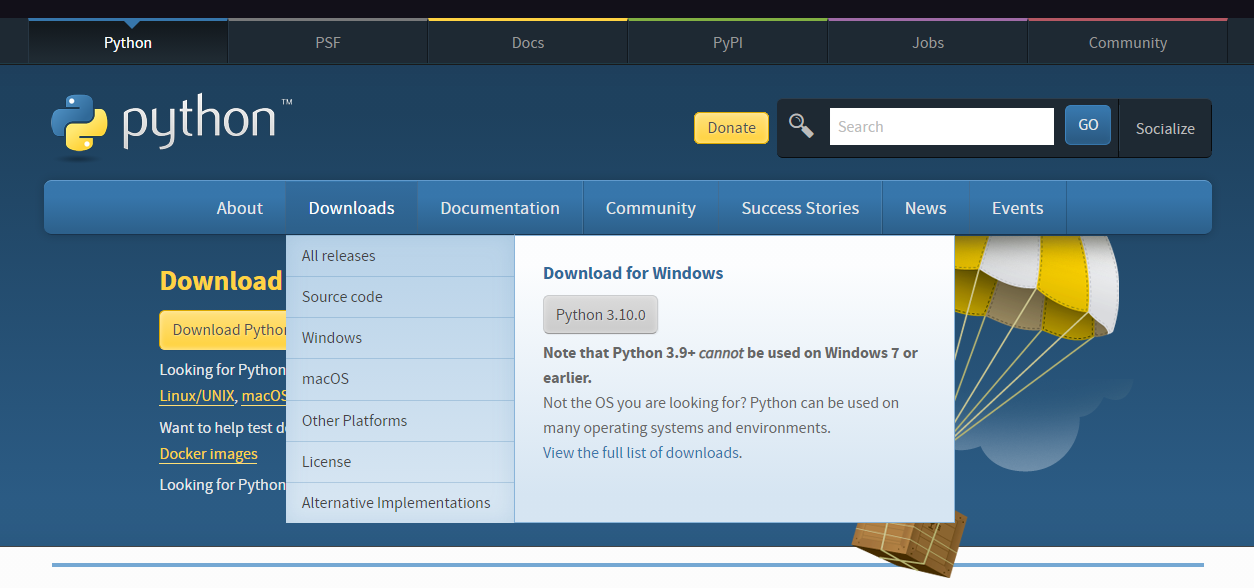This screenshot has height=588, width=1254.
Task: Open the Jobs board tab
Action: tap(927, 42)
